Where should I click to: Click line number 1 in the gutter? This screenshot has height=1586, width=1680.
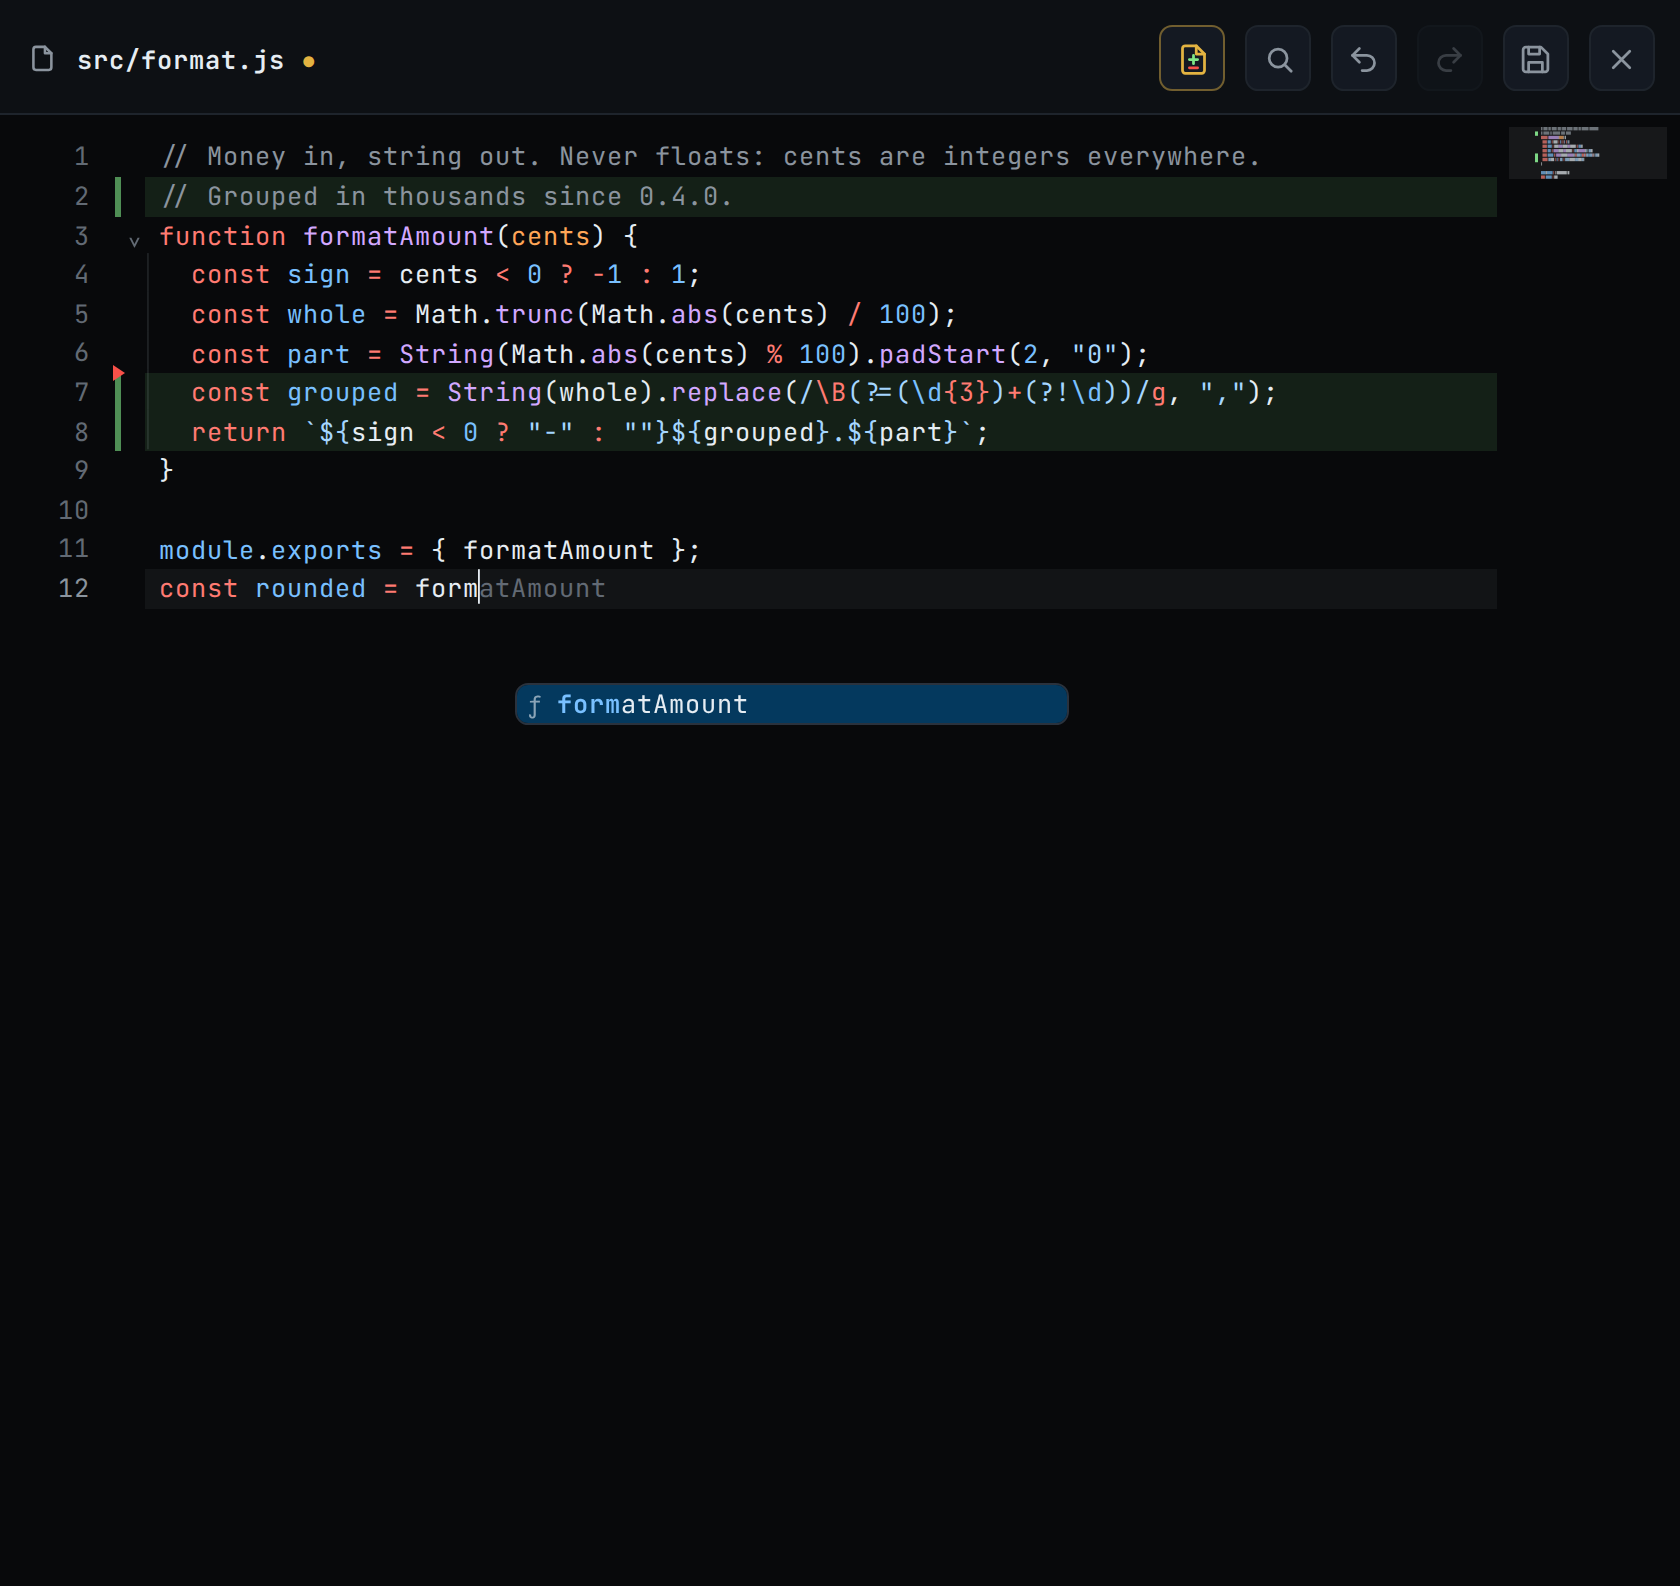81,157
